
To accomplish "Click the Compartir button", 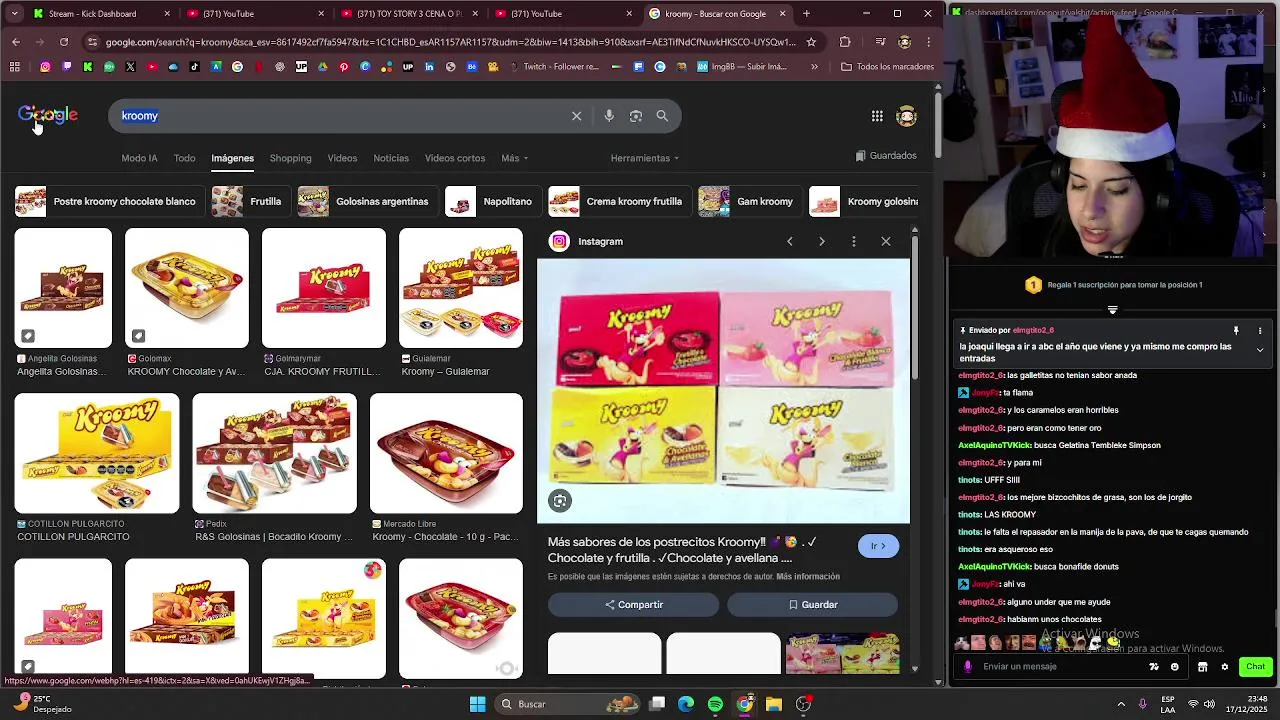I will [x=633, y=604].
